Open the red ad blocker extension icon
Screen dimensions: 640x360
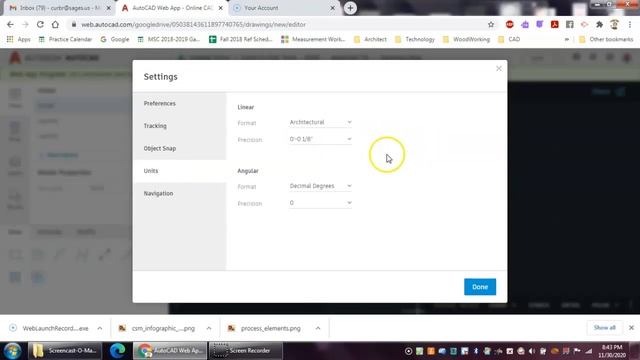509,24
